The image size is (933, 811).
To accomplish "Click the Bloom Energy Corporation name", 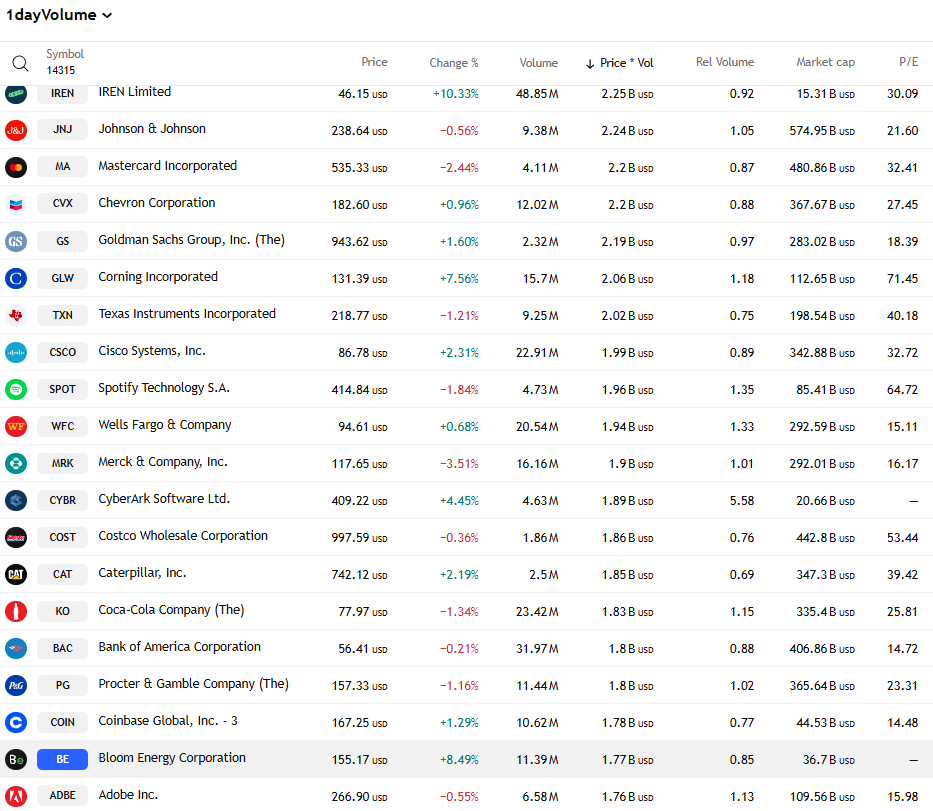I will pos(172,758).
